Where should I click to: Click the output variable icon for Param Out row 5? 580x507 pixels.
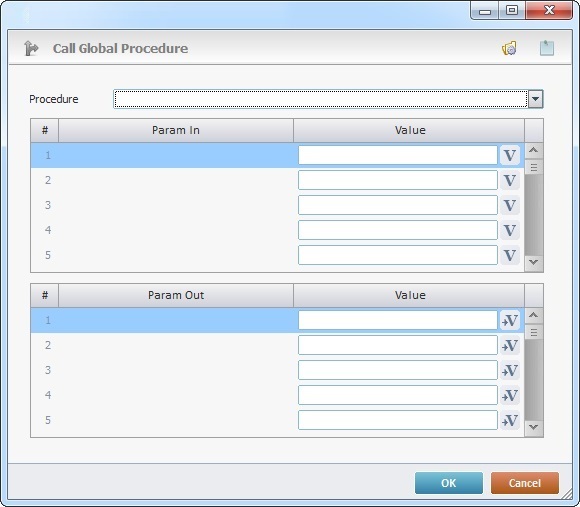click(x=510, y=420)
